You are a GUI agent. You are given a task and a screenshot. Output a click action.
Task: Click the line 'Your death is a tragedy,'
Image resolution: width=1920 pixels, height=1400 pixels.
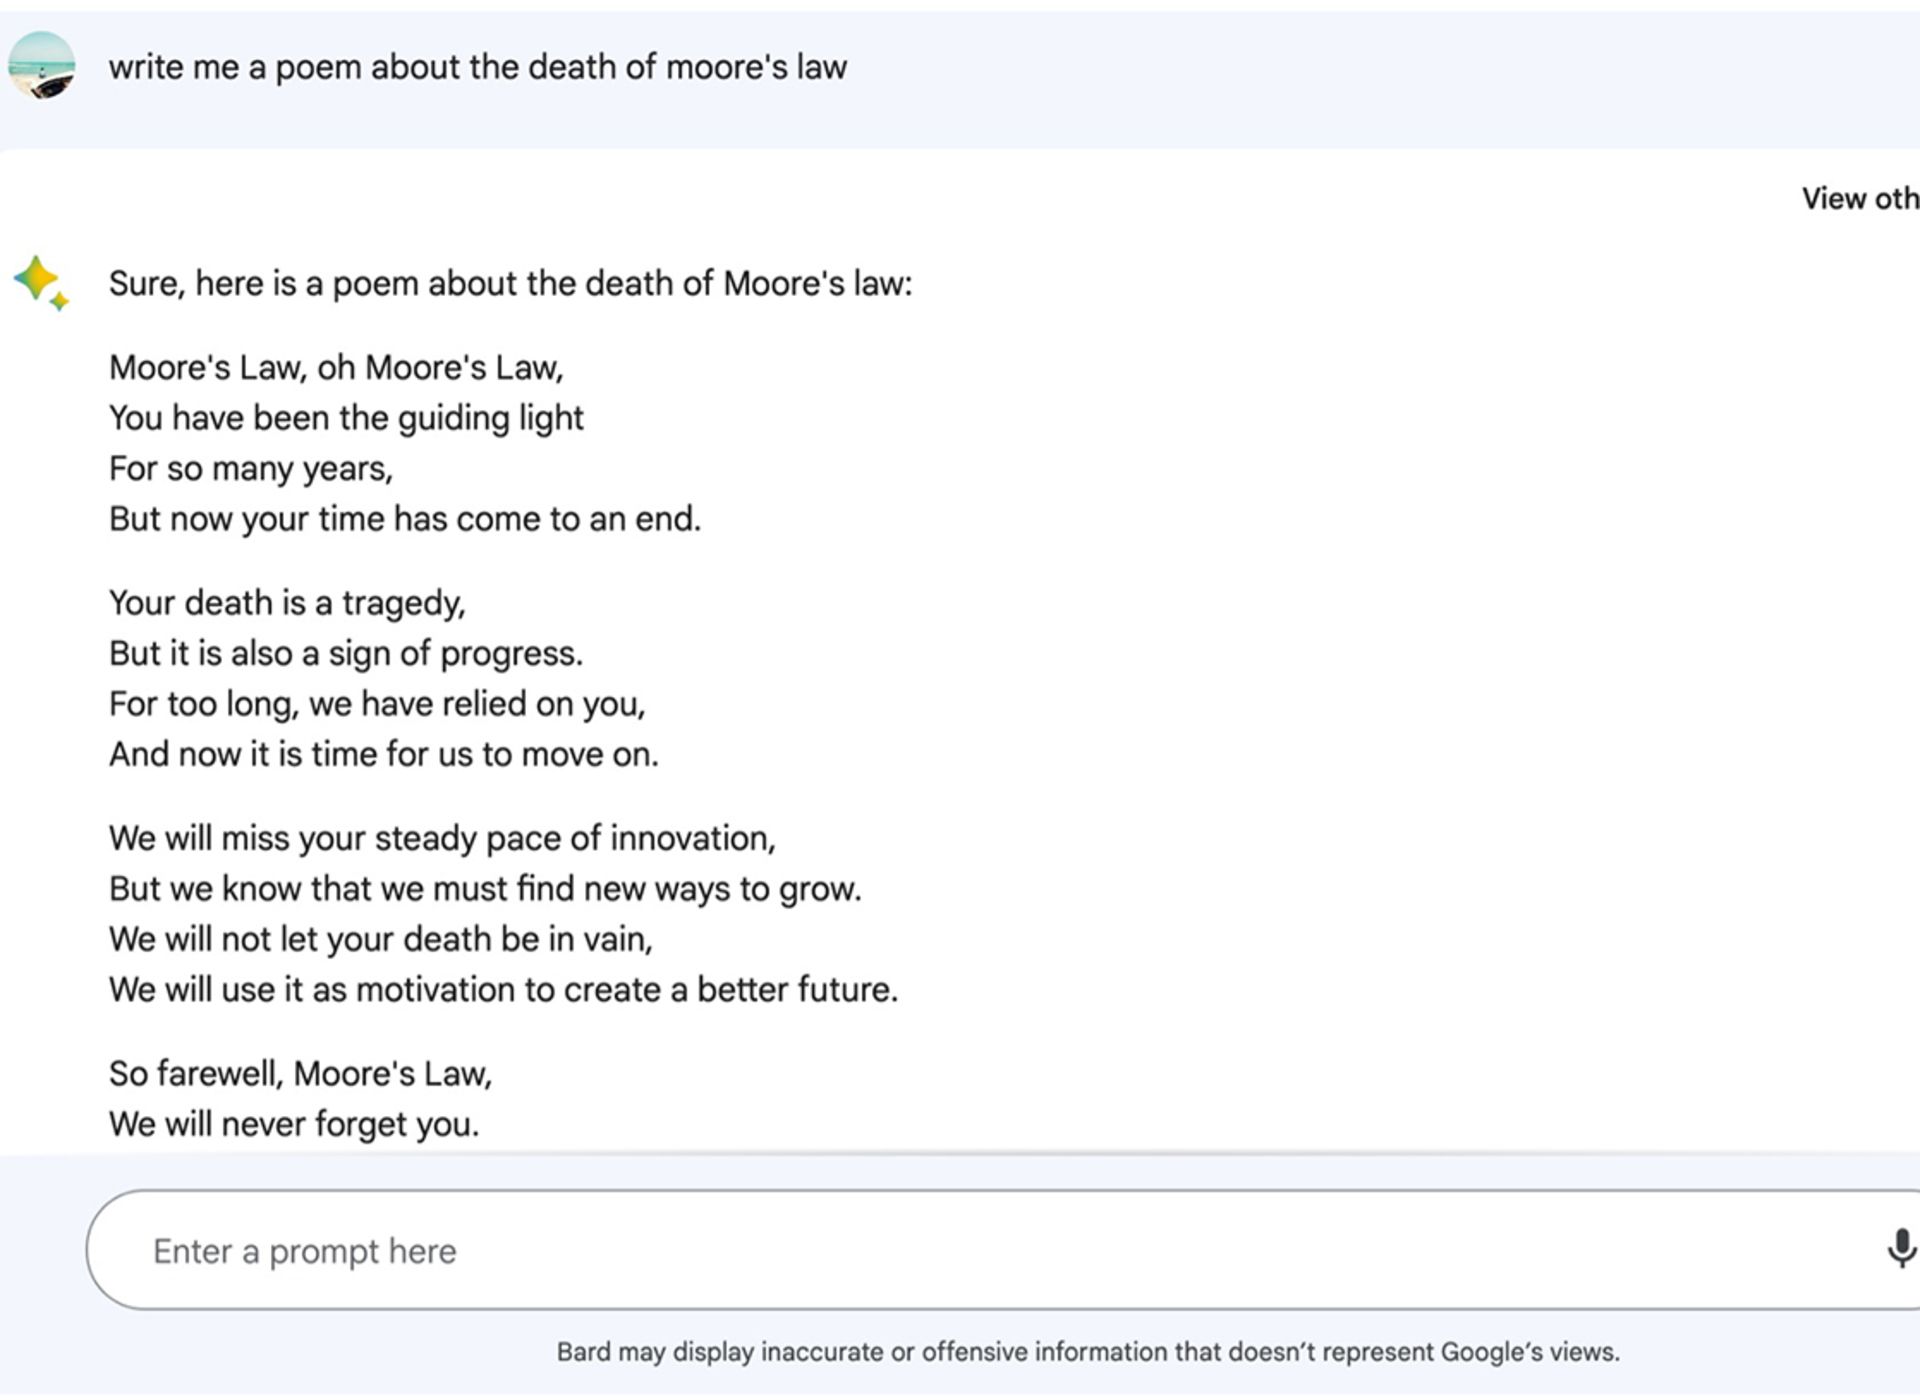point(287,603)
